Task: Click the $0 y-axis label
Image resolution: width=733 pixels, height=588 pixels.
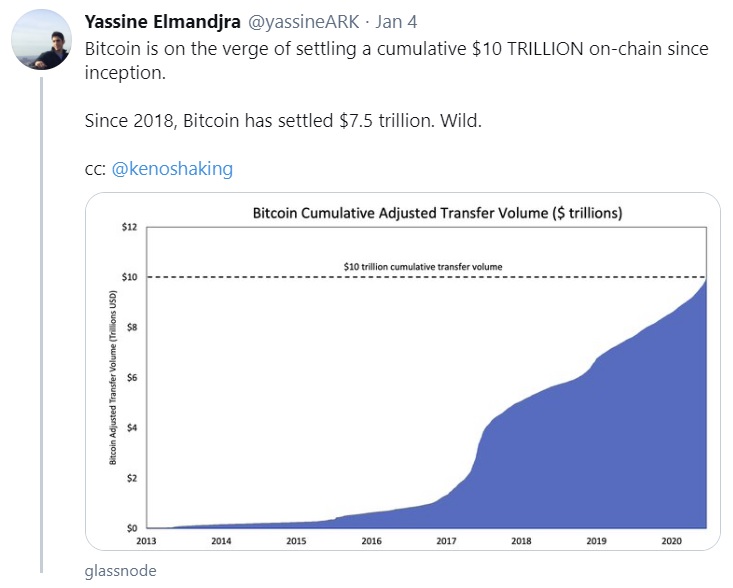Action: tap(131, 527)
